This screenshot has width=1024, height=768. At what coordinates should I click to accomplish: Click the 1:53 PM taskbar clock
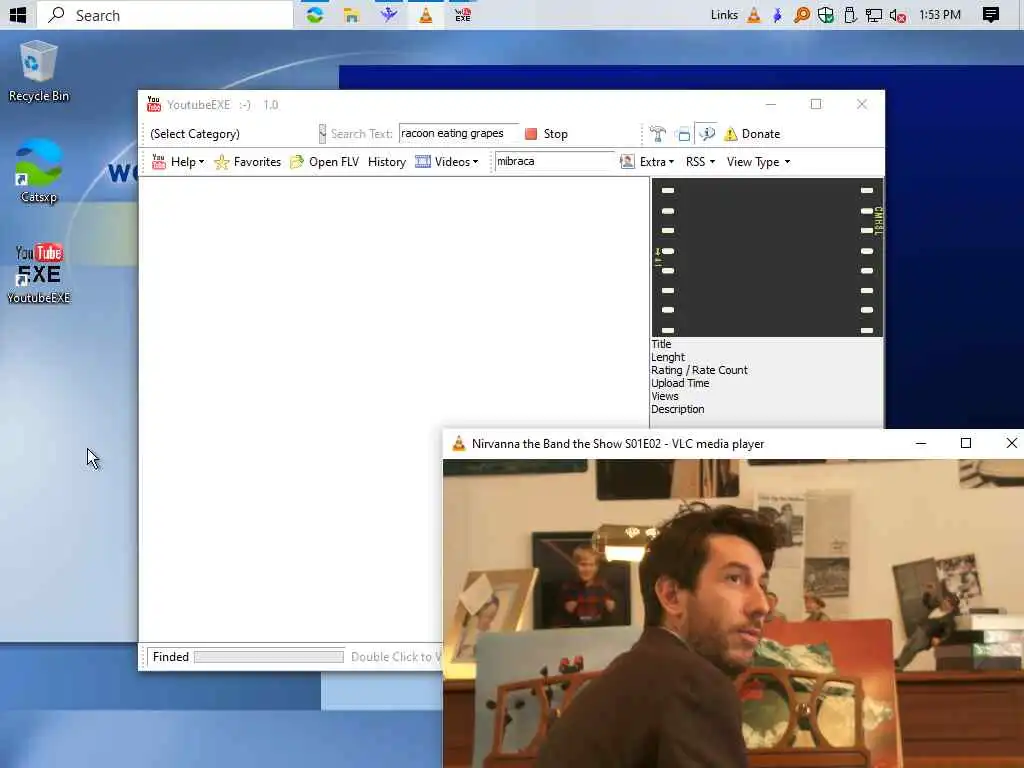[x=940, y=15]
